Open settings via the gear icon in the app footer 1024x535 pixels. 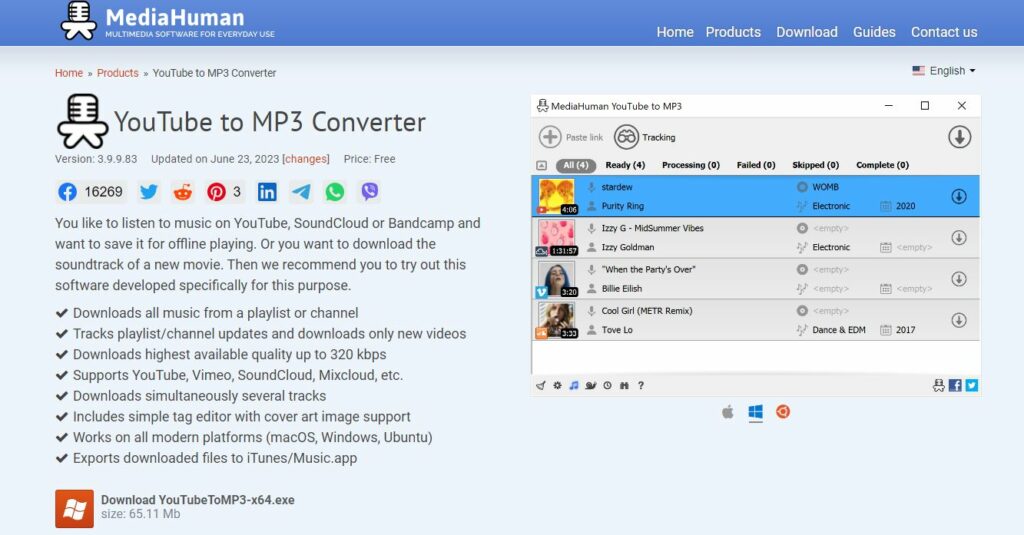click(x=557, y=385)
